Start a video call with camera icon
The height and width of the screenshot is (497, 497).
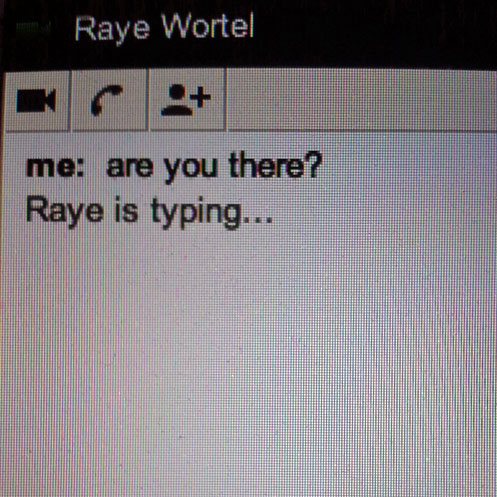36,100
